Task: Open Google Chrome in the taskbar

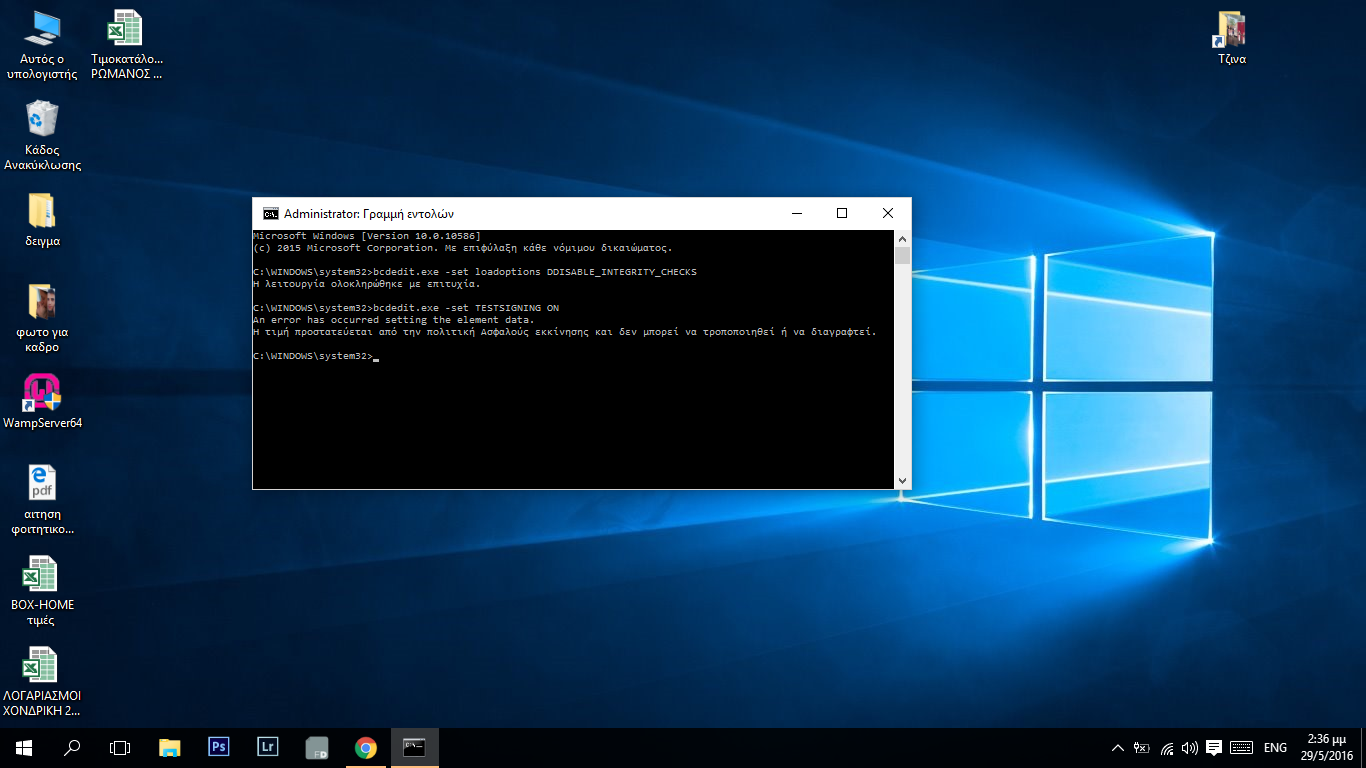Action: pos(365,747)
